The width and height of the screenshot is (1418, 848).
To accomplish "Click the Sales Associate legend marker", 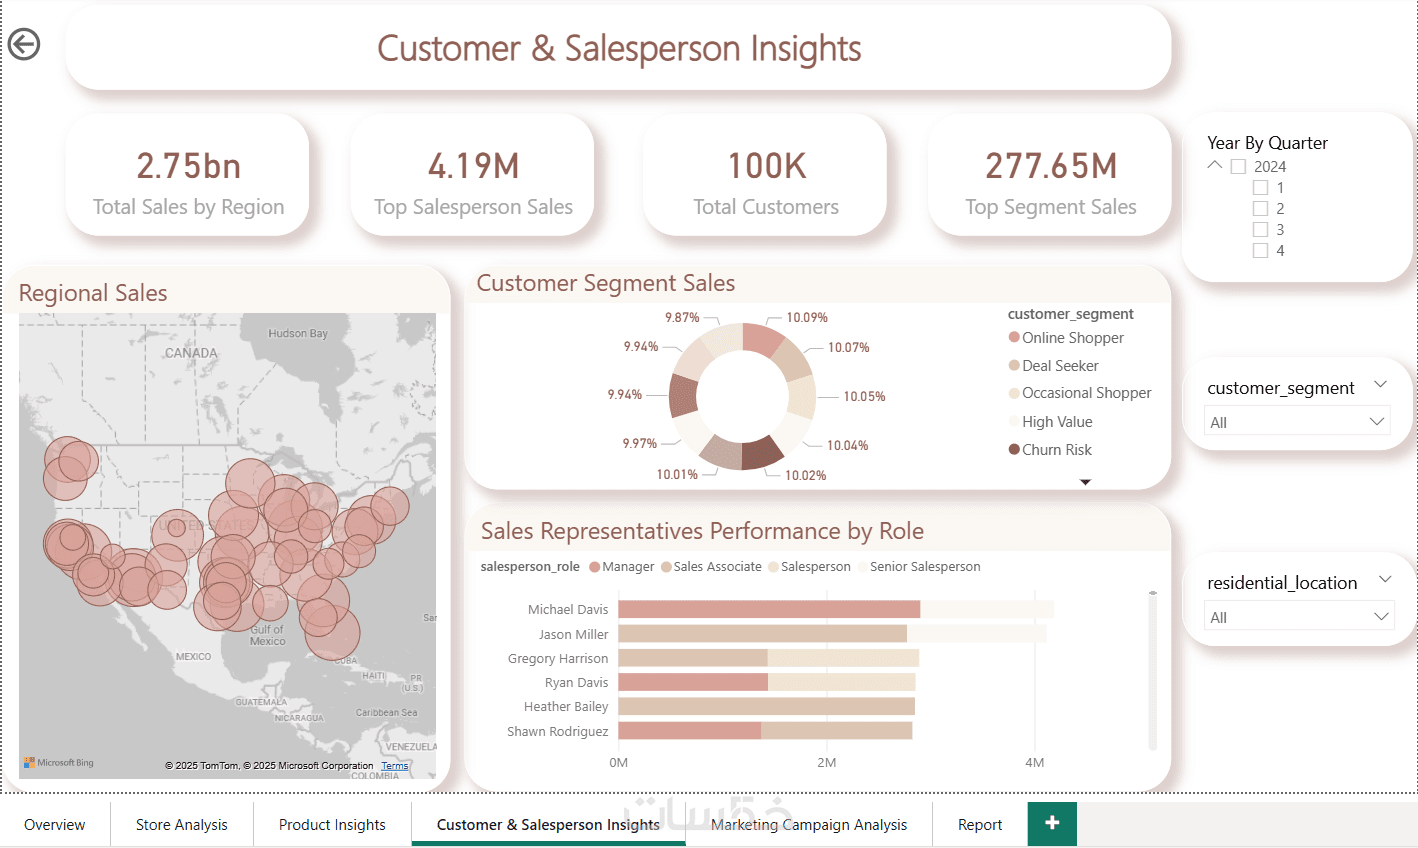I will [666, 567].
